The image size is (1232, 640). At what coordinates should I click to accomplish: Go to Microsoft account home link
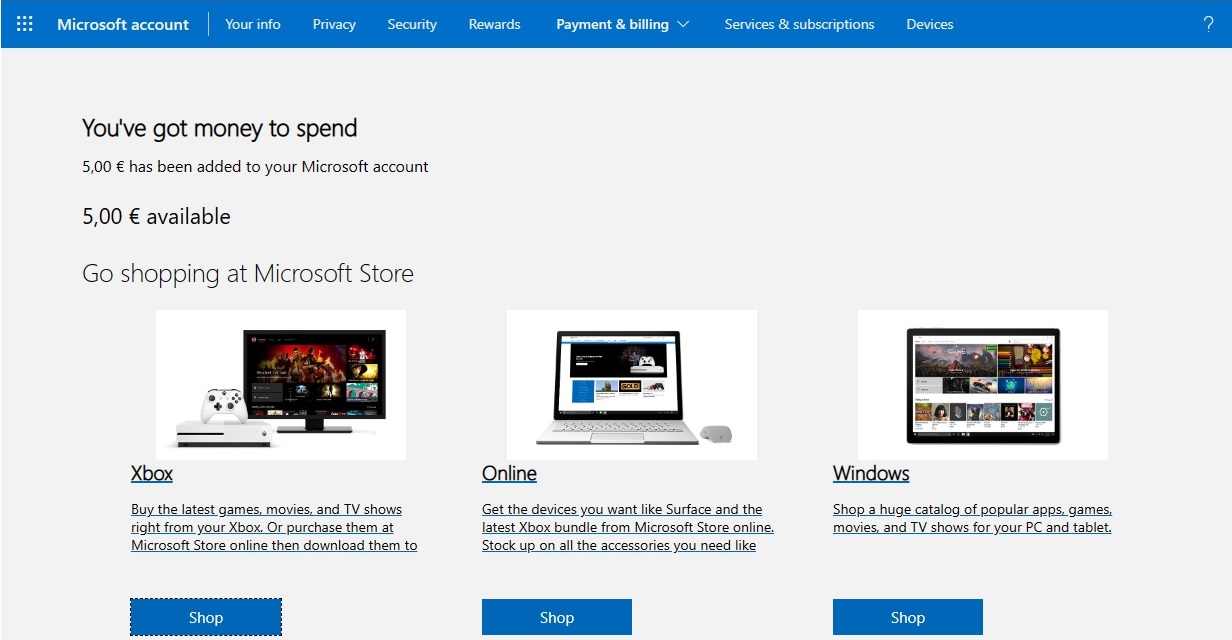click(x=123, y=24)
